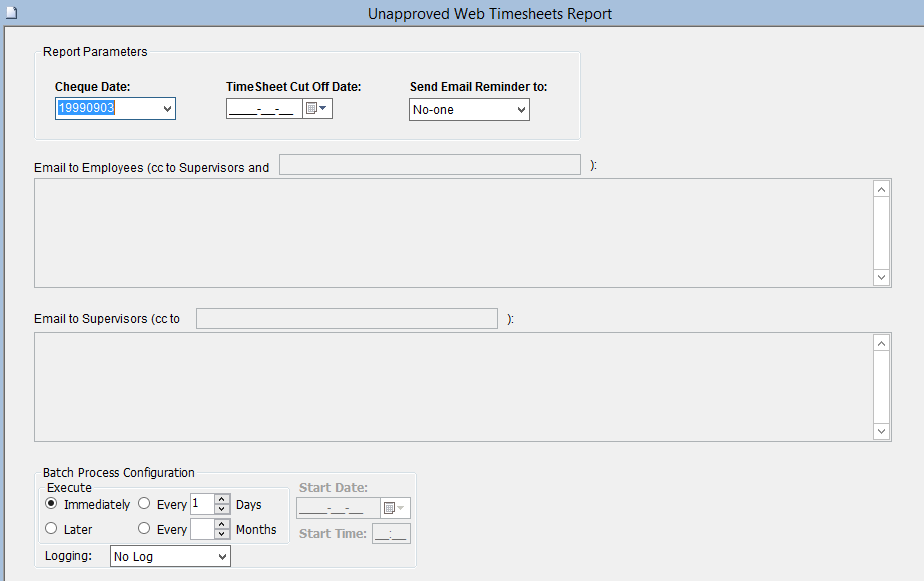Image resolution: width=924 pixels, height=581 pixels.
Task: Decrease the Every Months spinner value
Action: pyautogui.click(x=222, y=534)
